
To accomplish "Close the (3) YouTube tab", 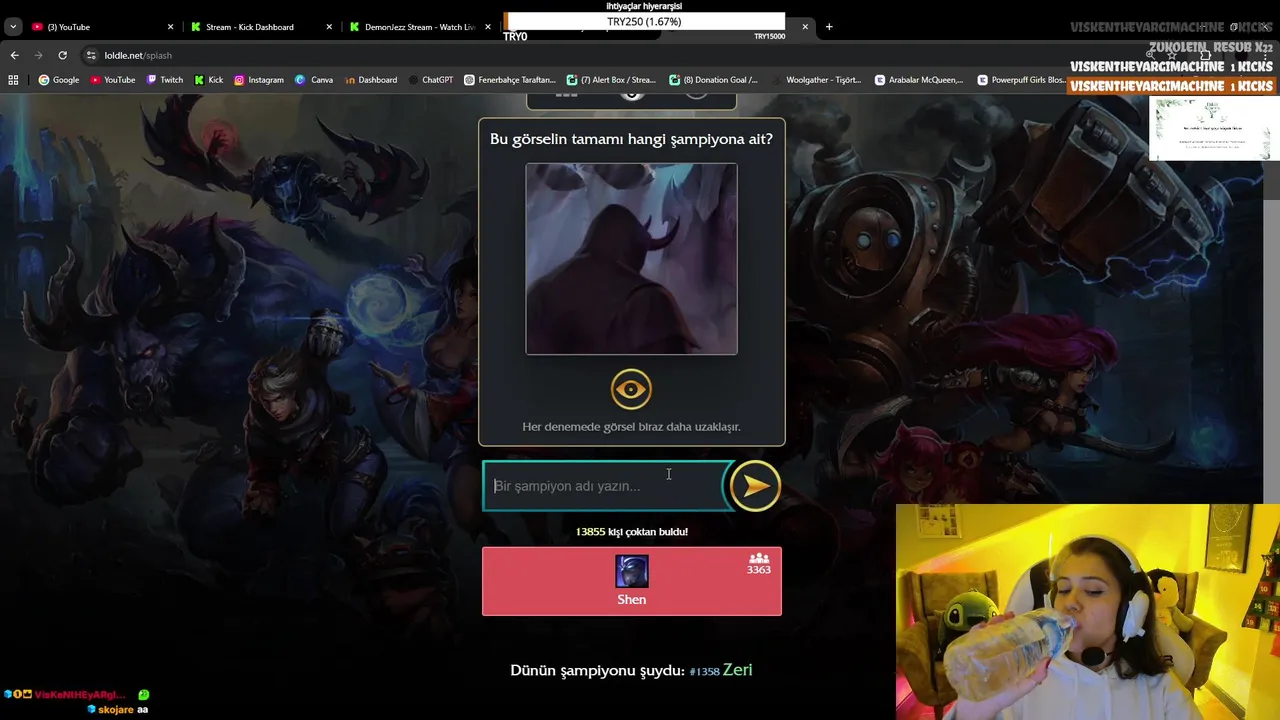I will tap(170, 27).
